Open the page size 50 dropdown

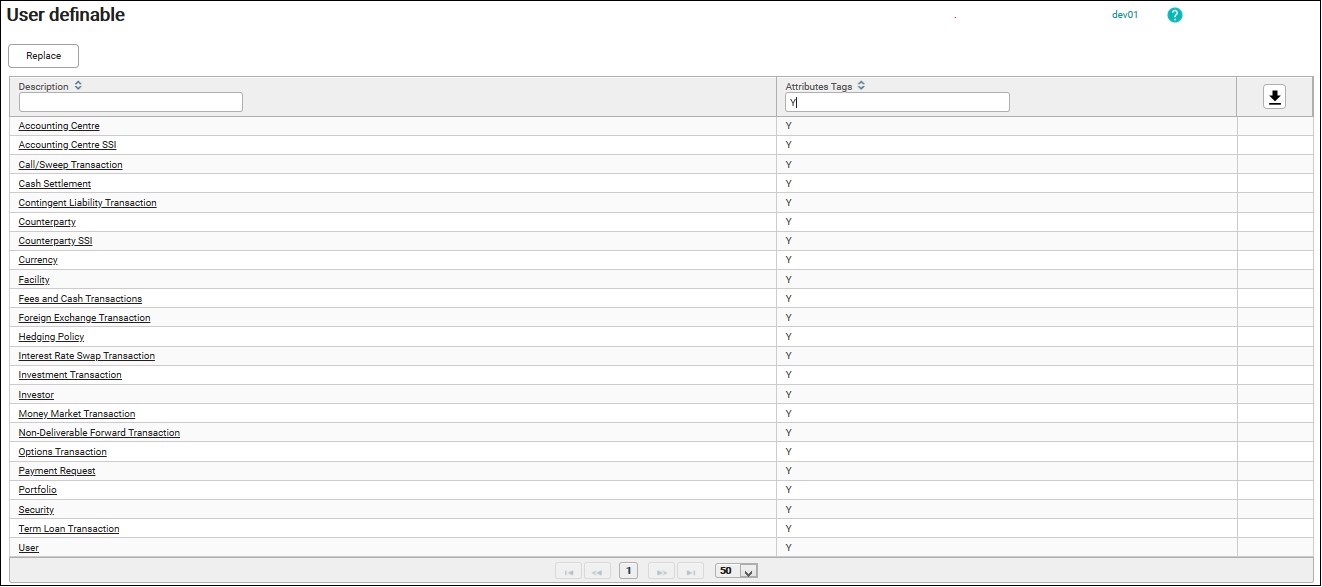coord(749,571)
